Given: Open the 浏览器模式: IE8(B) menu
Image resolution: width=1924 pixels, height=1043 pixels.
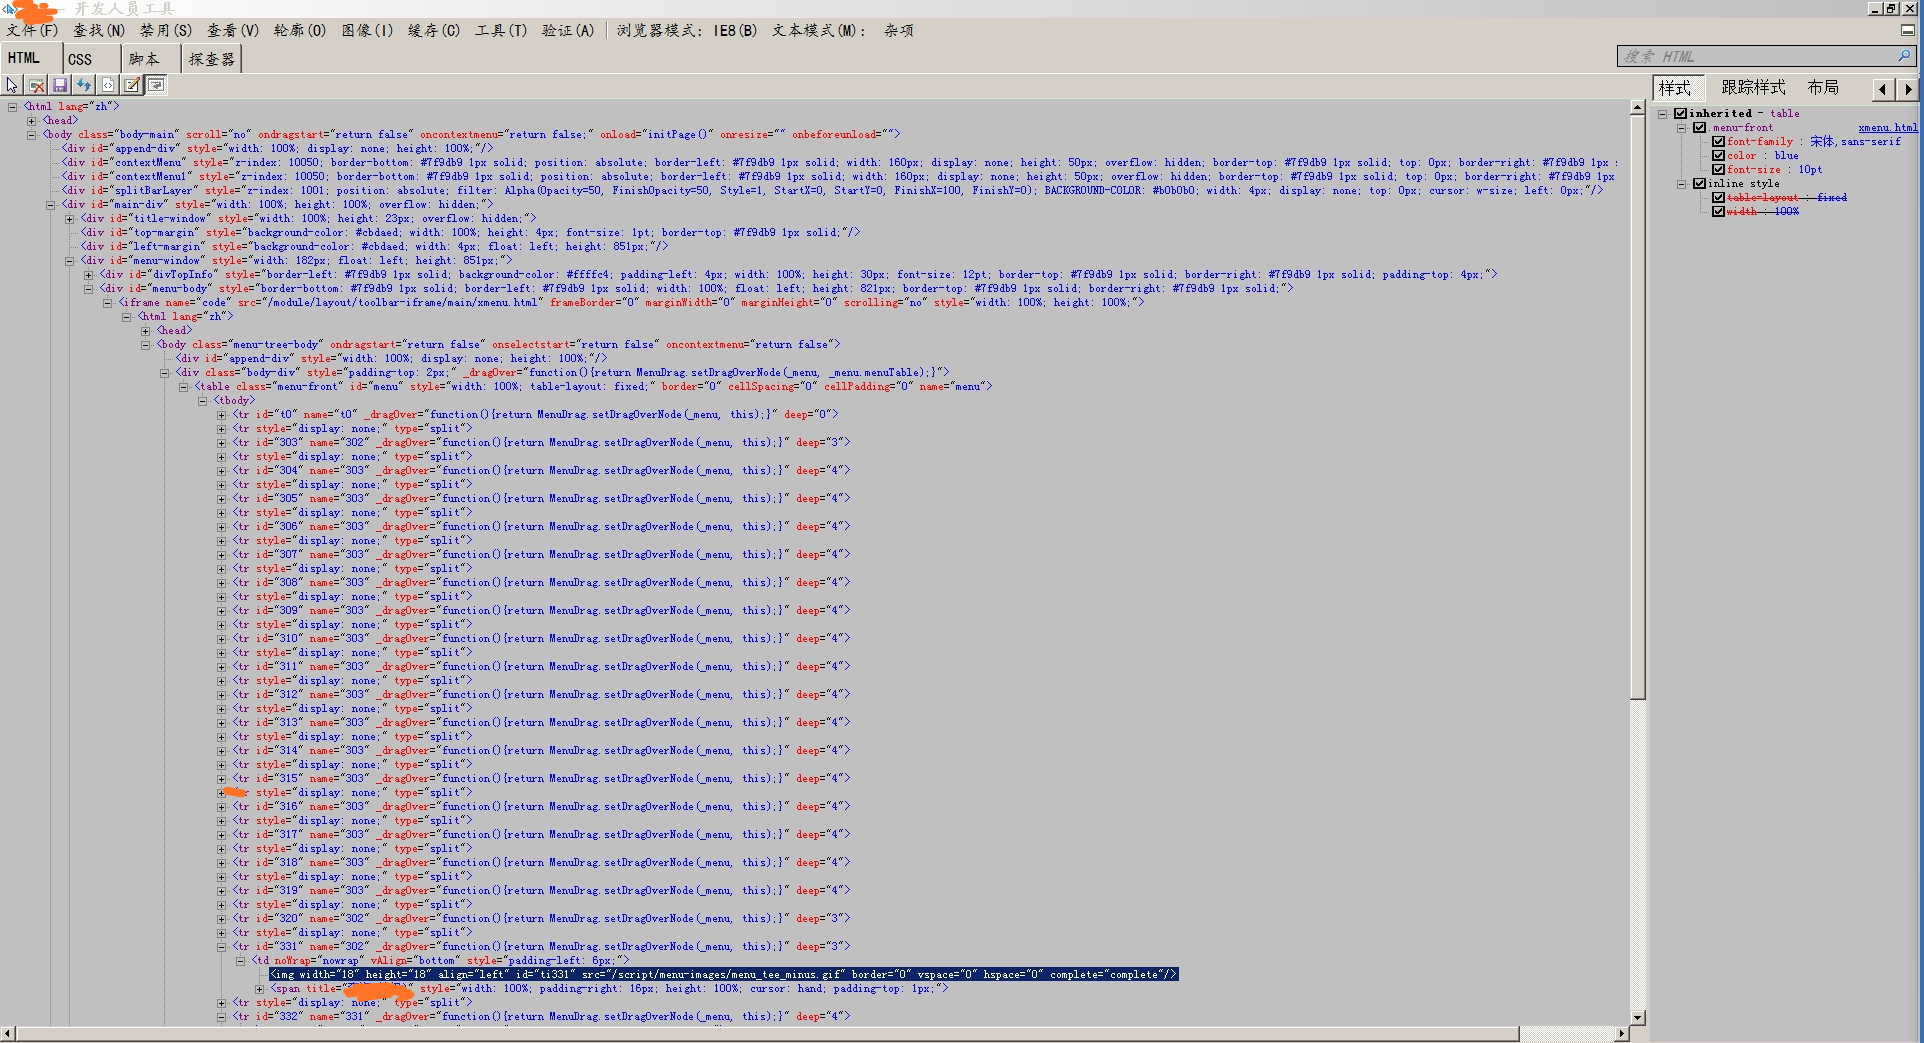Looking at the screenshot, I should pos(687,31).
